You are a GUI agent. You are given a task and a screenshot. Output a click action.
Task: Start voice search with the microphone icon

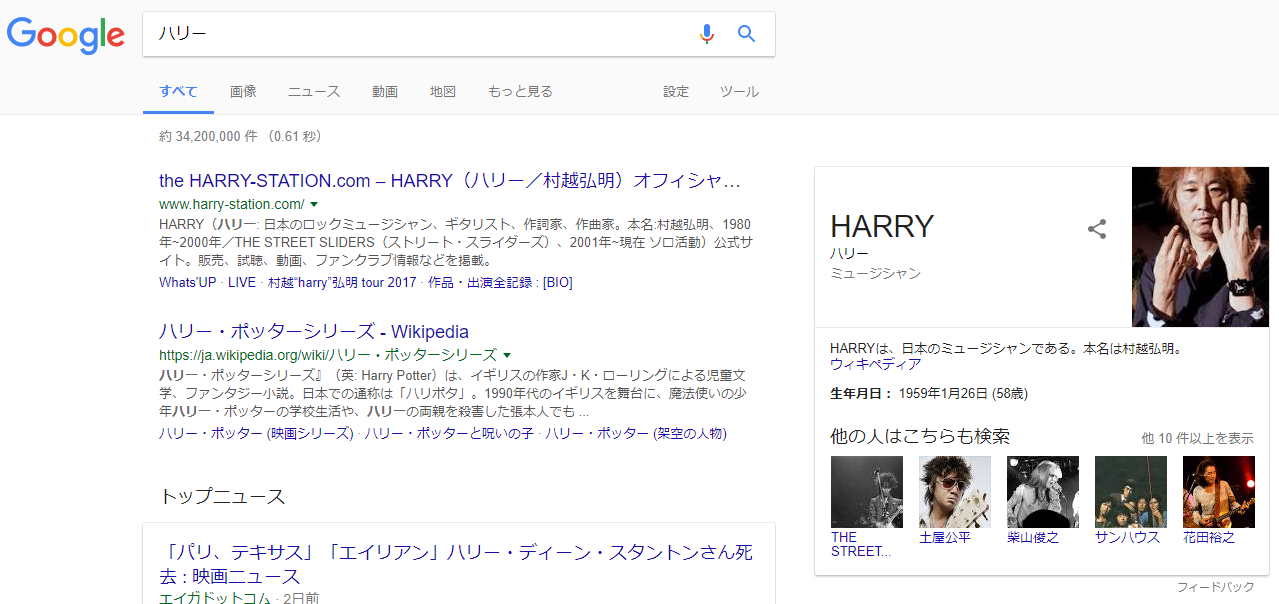coord(707,34)
